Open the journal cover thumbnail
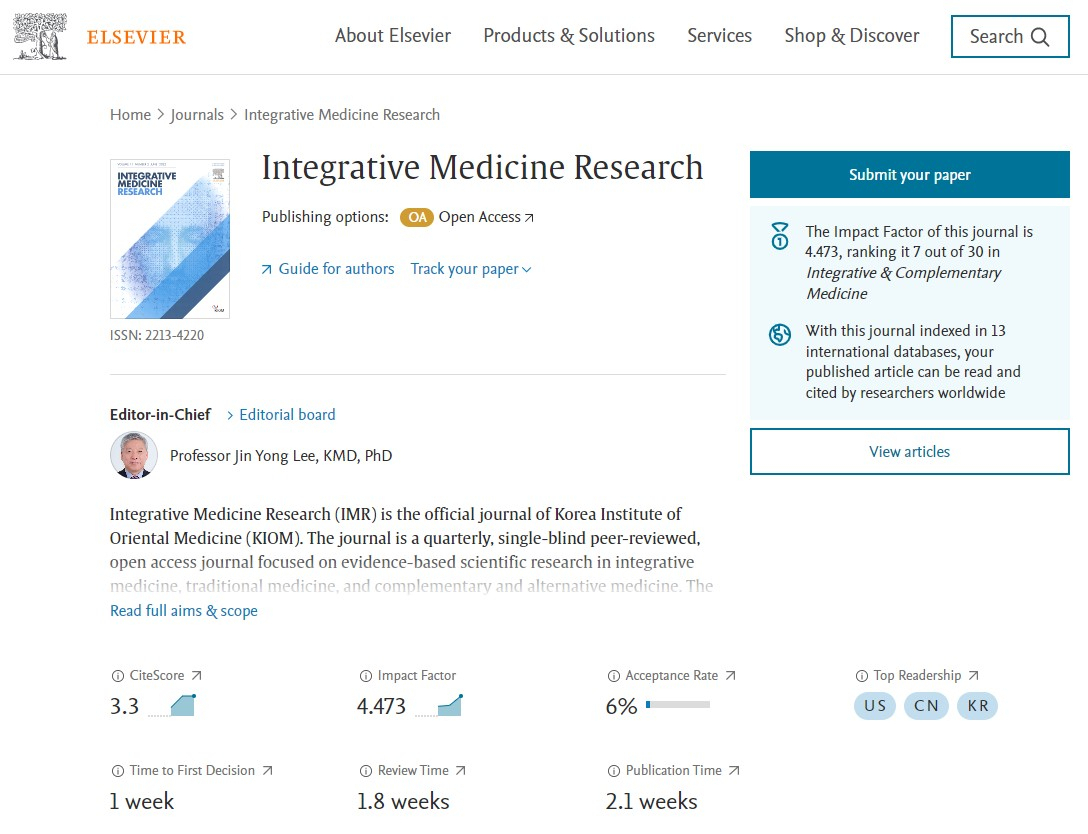This screenshot has height=834, width=1088. coord(170,239)
